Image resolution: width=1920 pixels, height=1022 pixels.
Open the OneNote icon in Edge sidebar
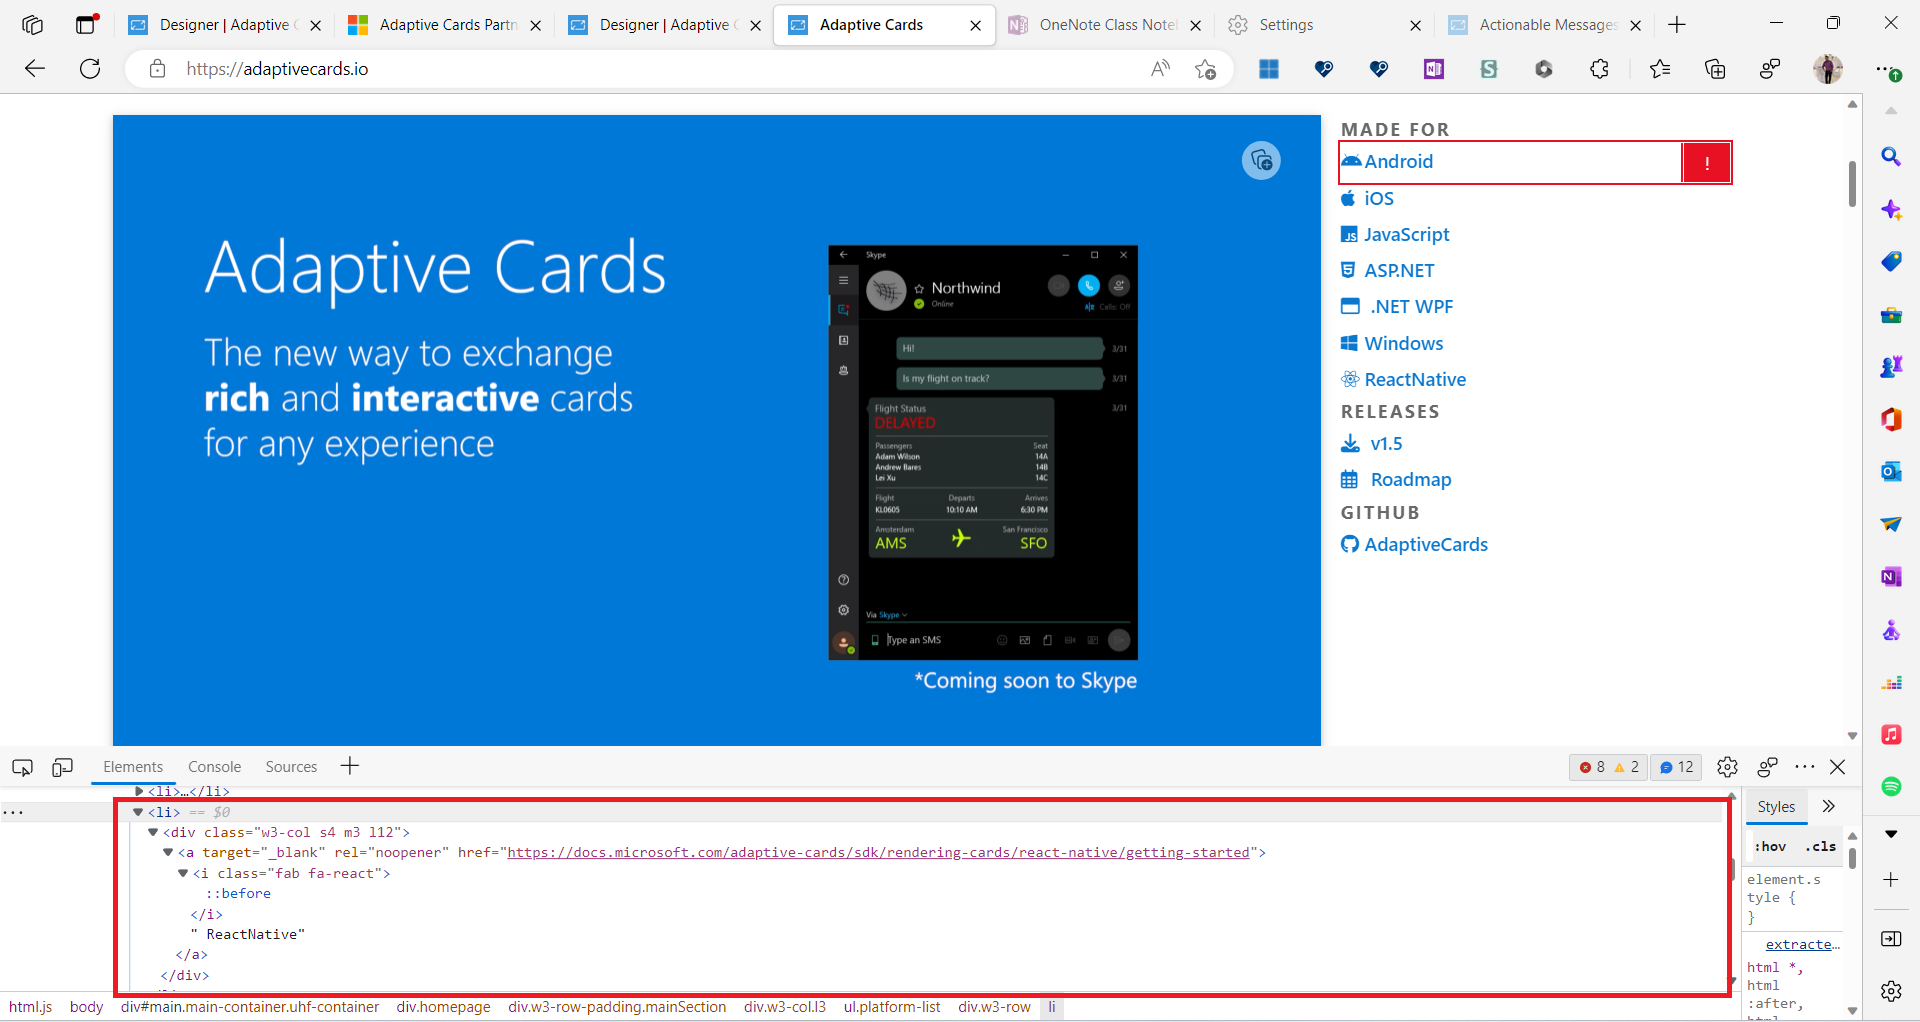[1891, 576]
